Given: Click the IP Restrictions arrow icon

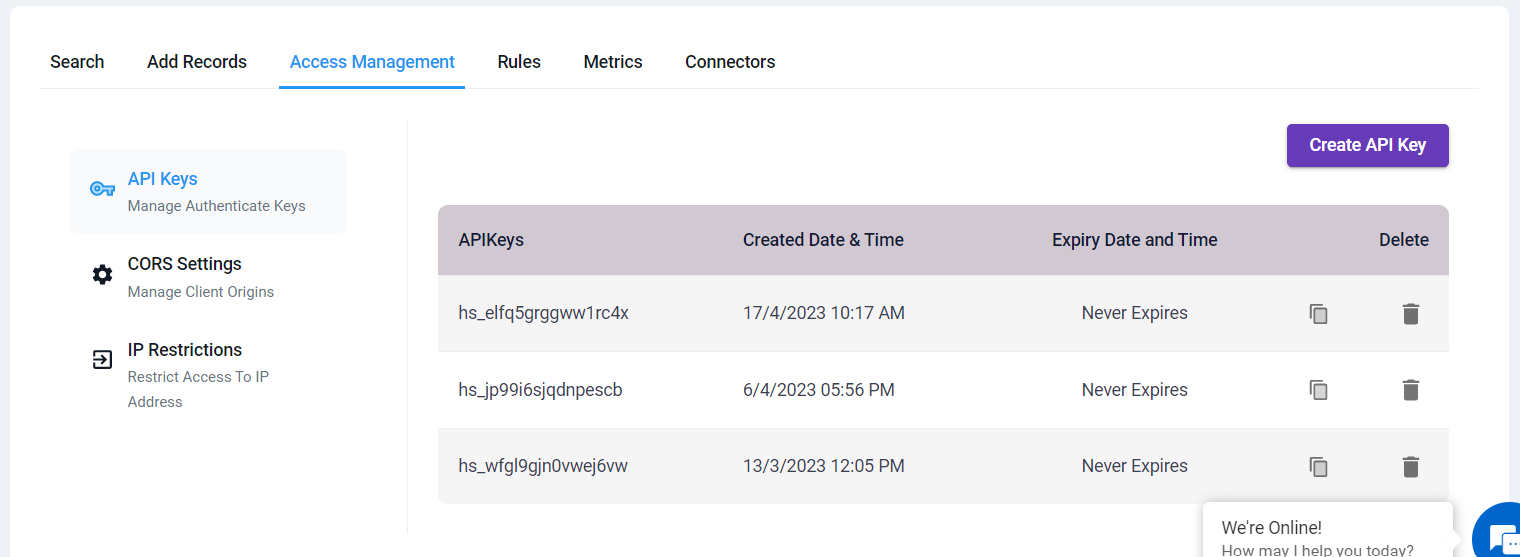Looking at the screenshot, I should click(102, 360).
